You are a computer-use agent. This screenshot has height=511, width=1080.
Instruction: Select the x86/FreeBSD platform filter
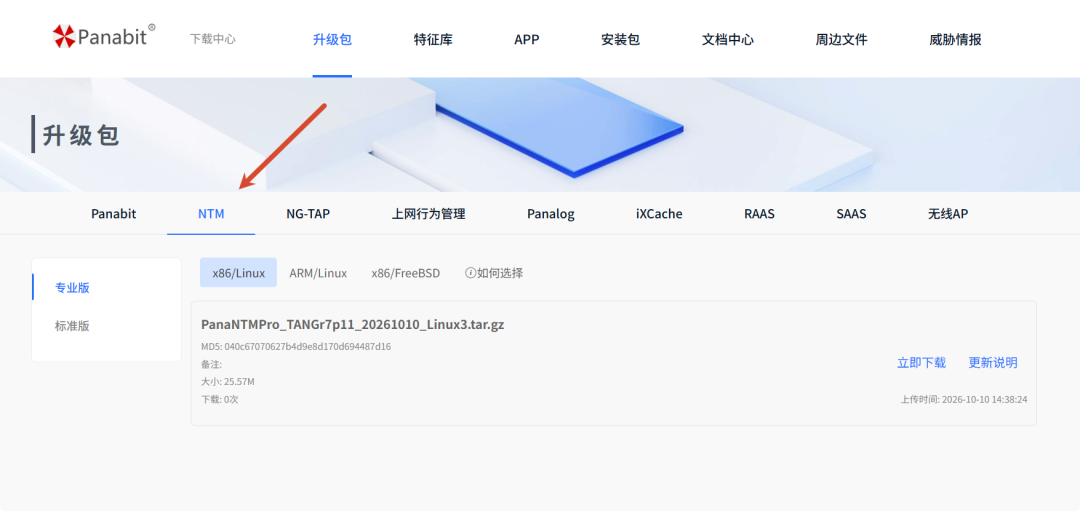(406, 273)
